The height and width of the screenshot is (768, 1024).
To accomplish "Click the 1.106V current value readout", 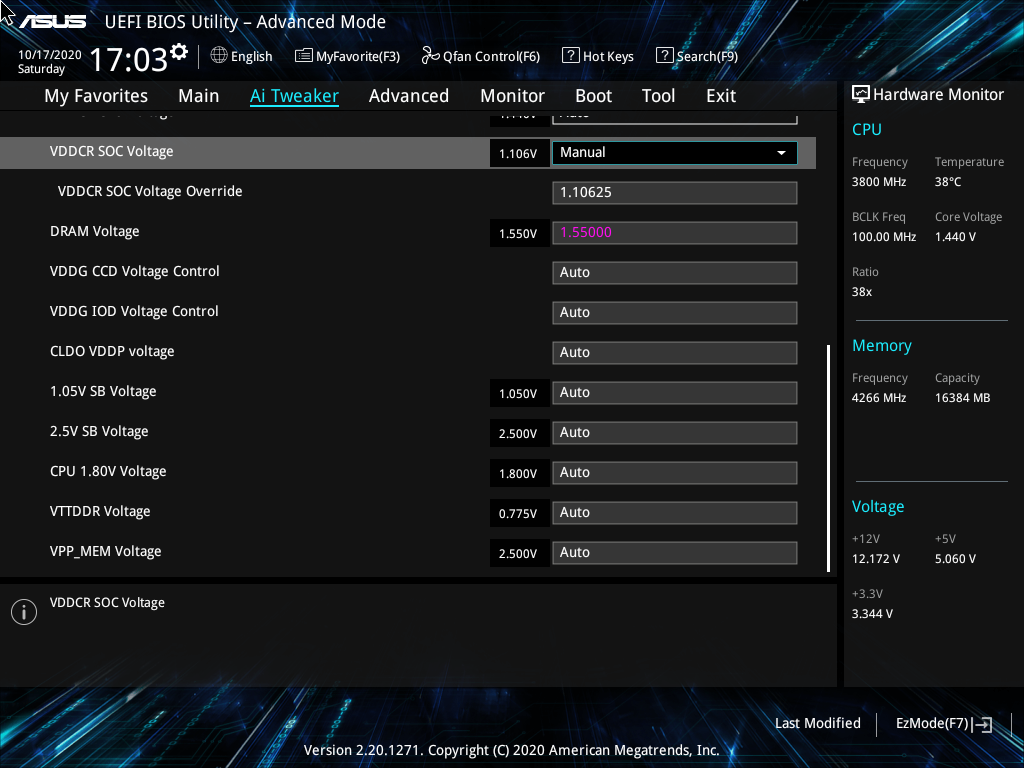I will click(519, 153).
